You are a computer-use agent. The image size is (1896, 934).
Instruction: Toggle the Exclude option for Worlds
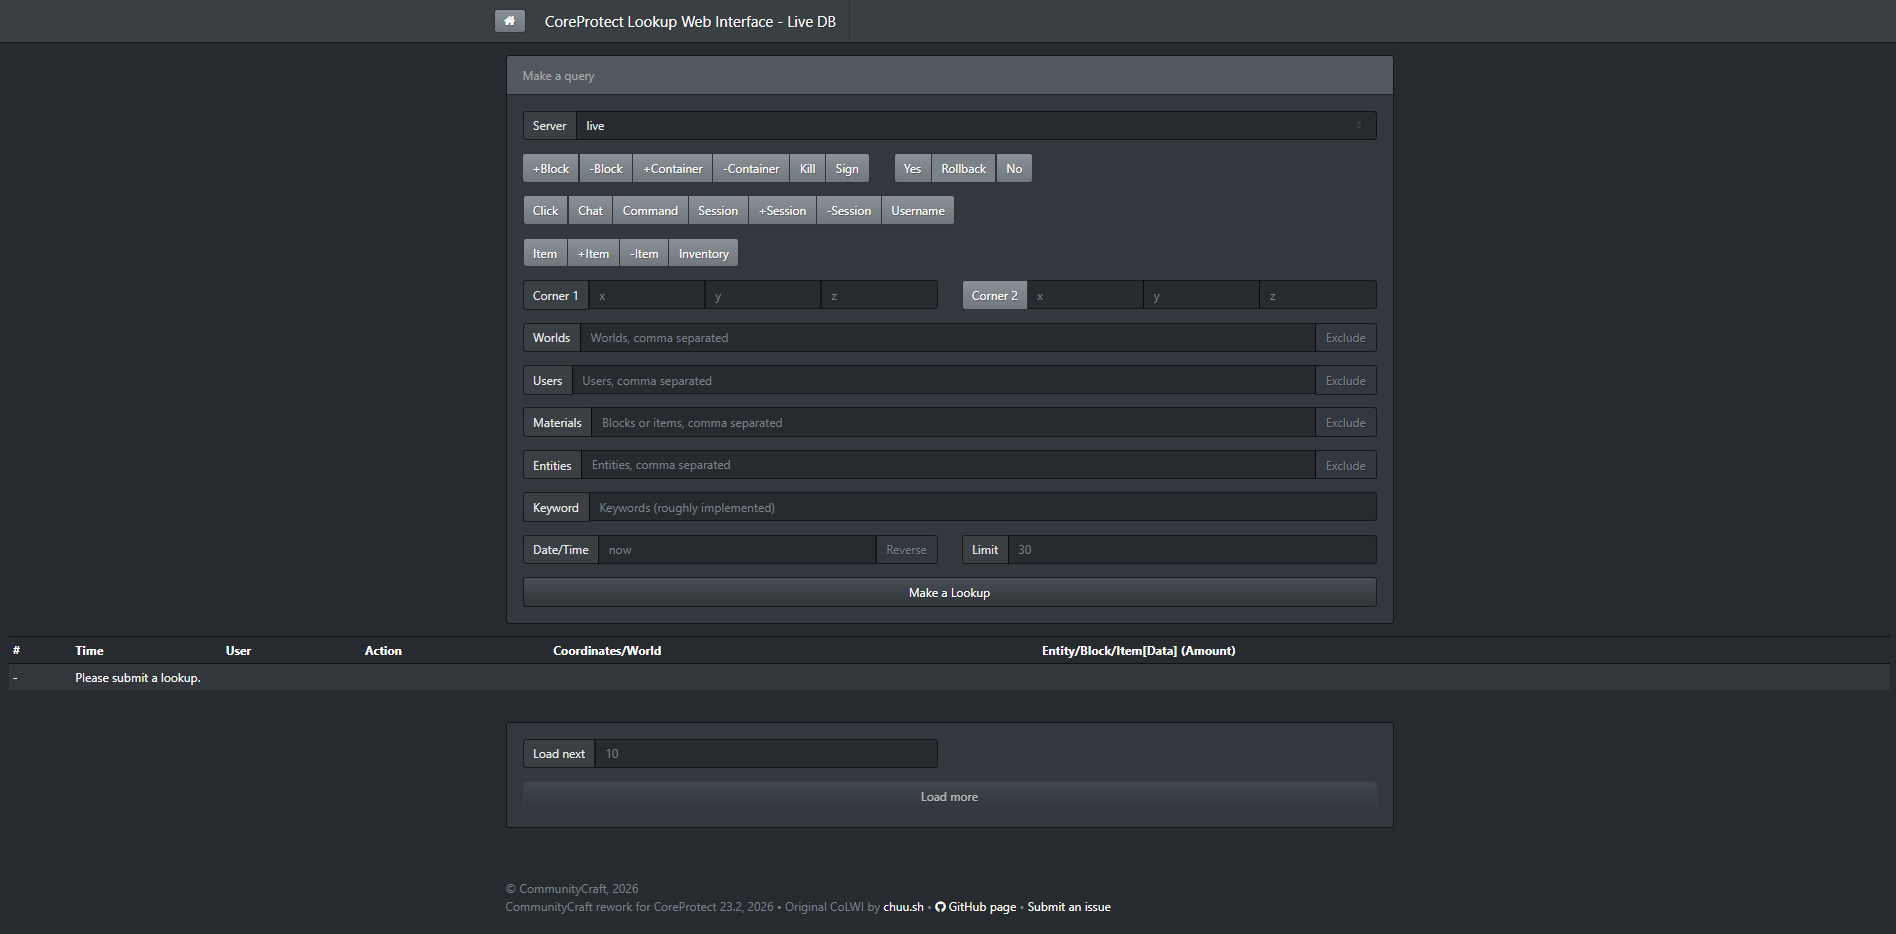[1345, 338]
